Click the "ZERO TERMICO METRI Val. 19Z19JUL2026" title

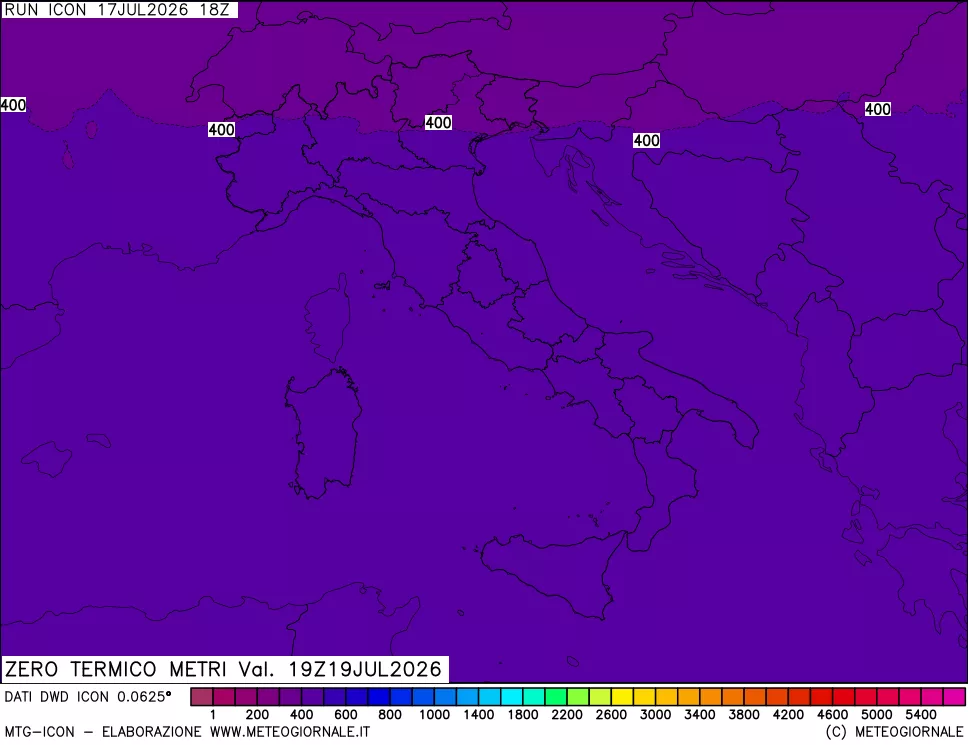pos(223,669)
